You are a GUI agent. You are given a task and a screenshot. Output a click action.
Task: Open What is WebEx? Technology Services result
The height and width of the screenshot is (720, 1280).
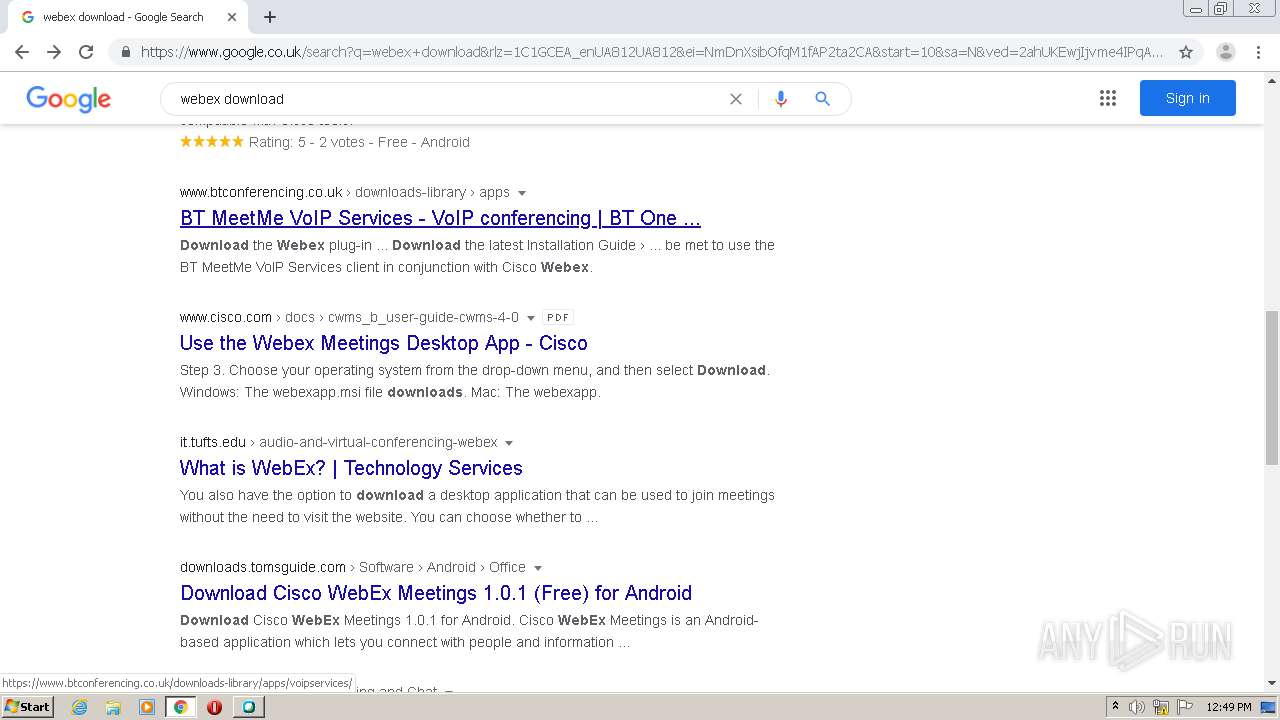coord(351,468)
